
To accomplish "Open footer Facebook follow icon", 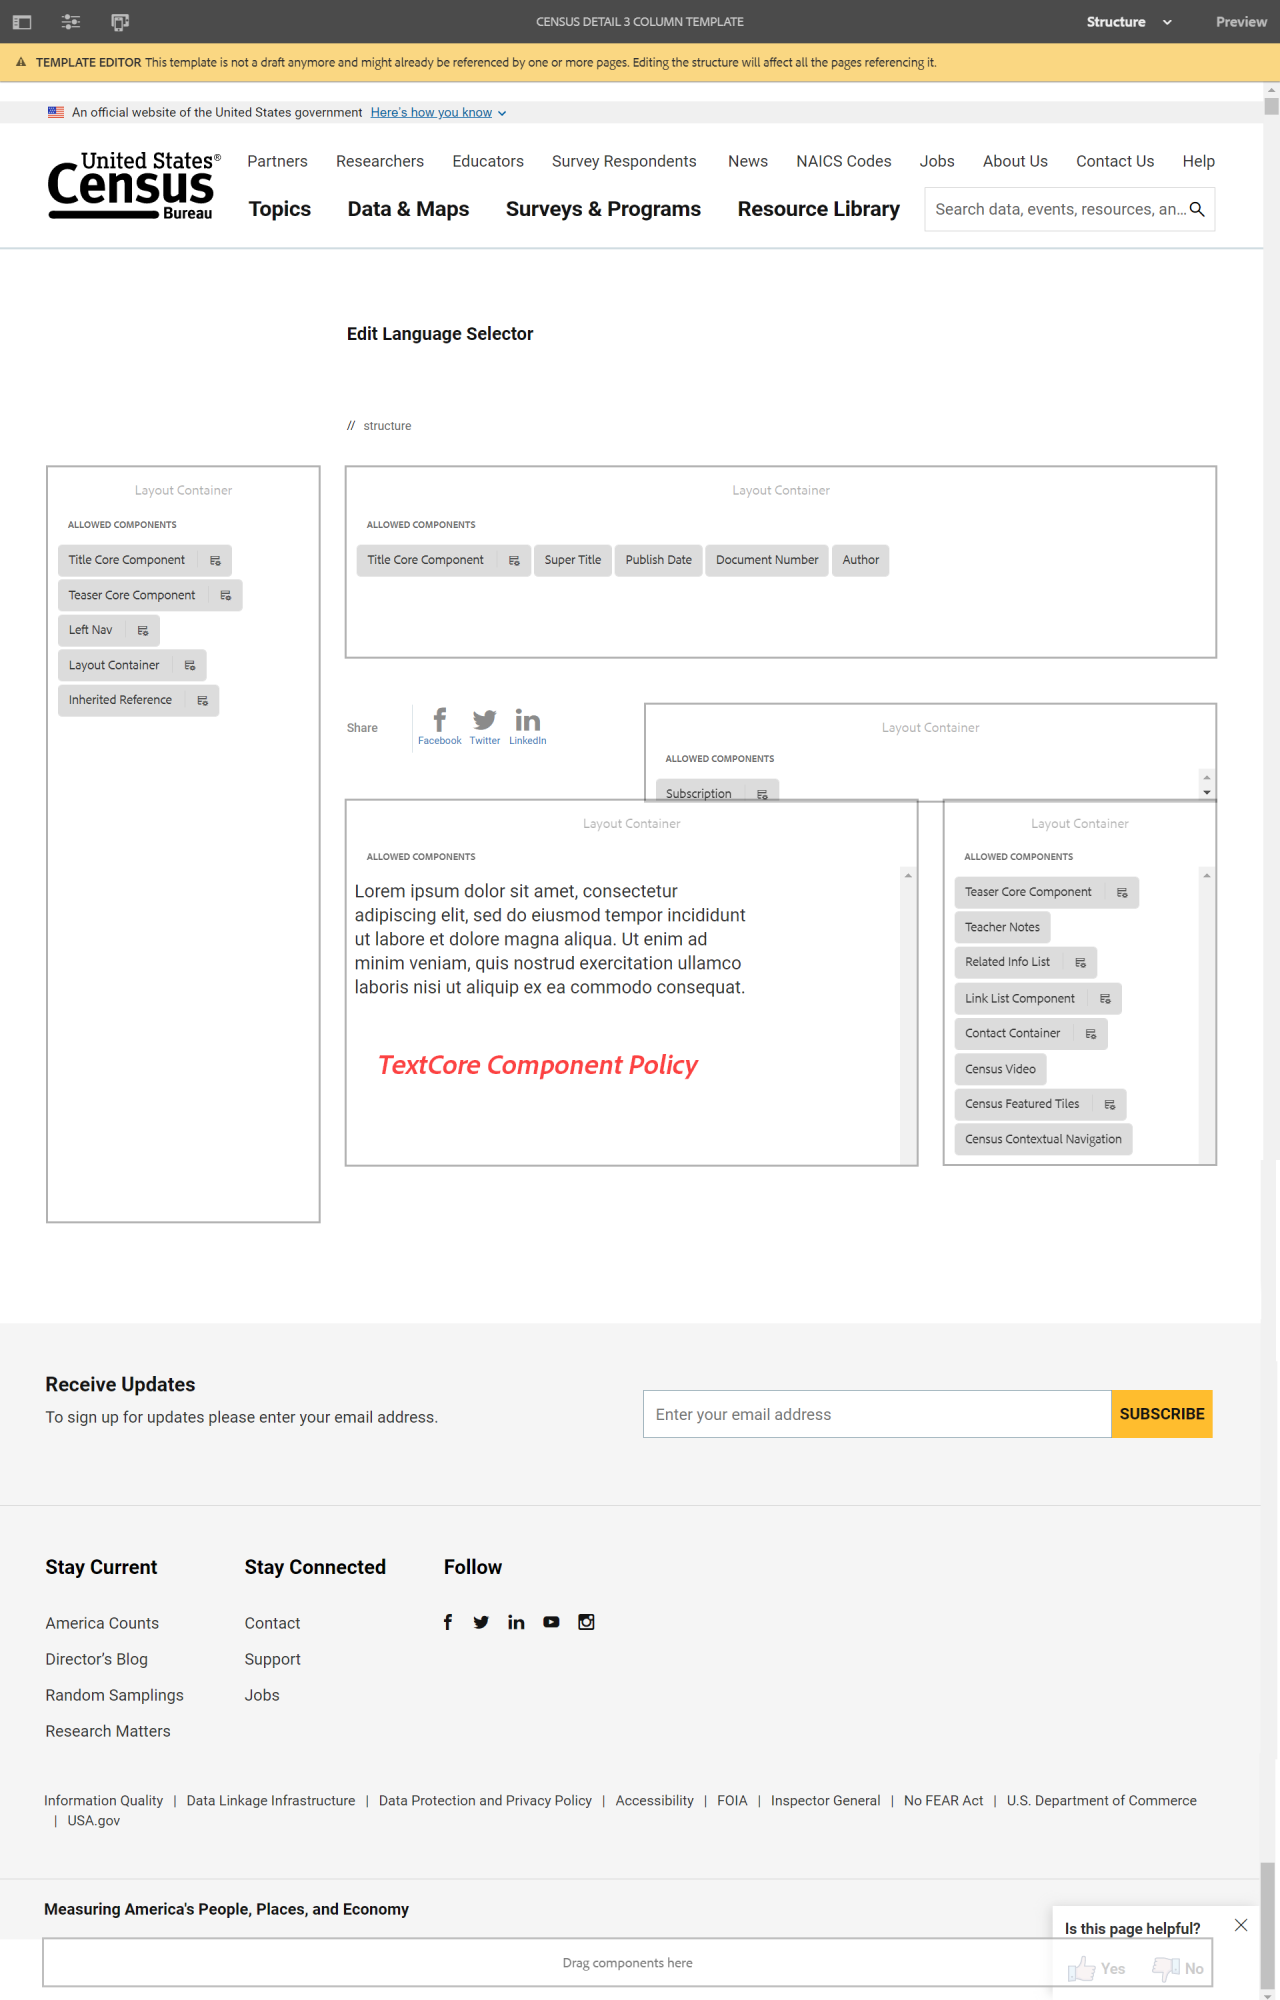I will click(448, 1622).
